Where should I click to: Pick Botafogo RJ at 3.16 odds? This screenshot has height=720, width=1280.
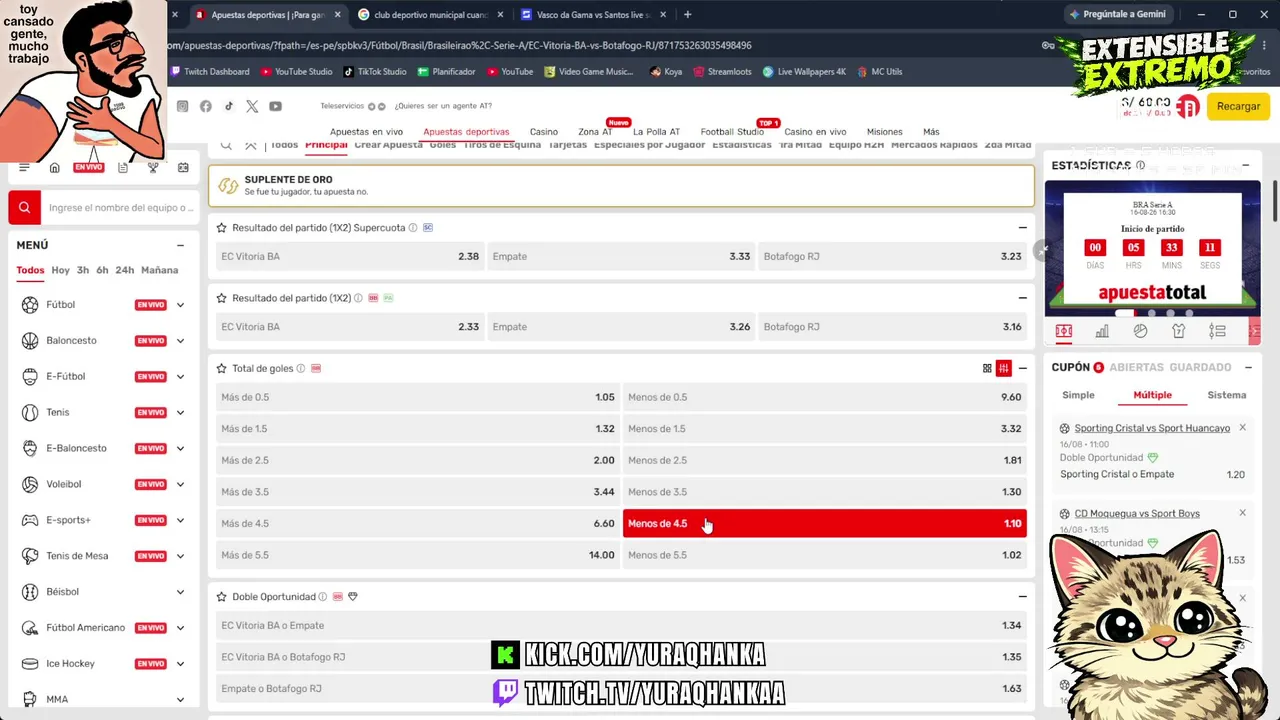[x=893, y=327]
